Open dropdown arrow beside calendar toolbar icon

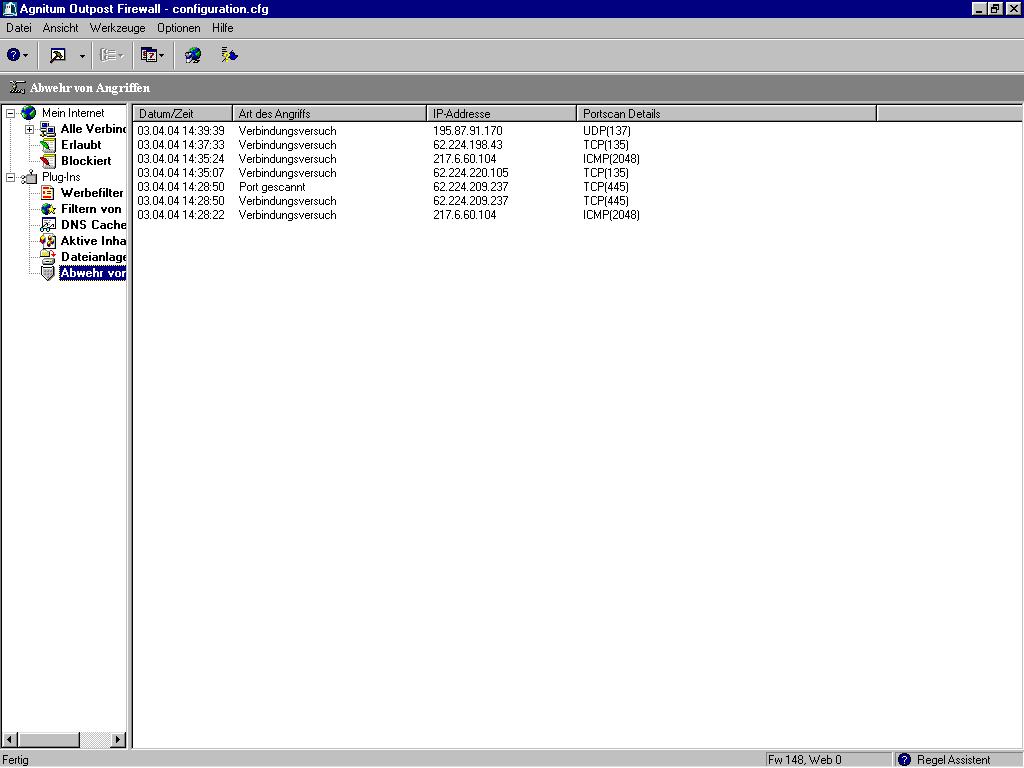(x=162, y=56)
